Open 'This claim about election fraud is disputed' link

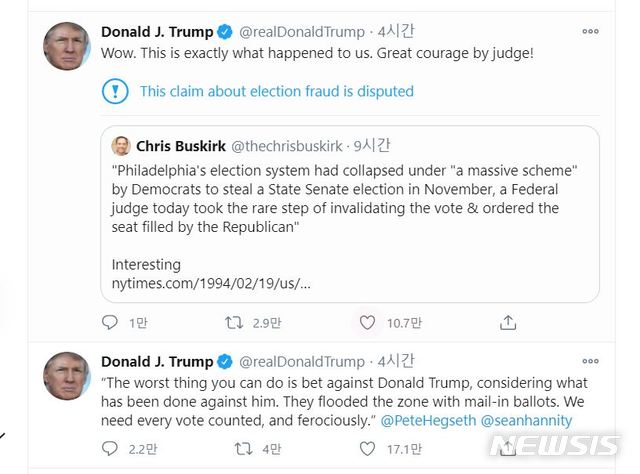pos(276,91)
